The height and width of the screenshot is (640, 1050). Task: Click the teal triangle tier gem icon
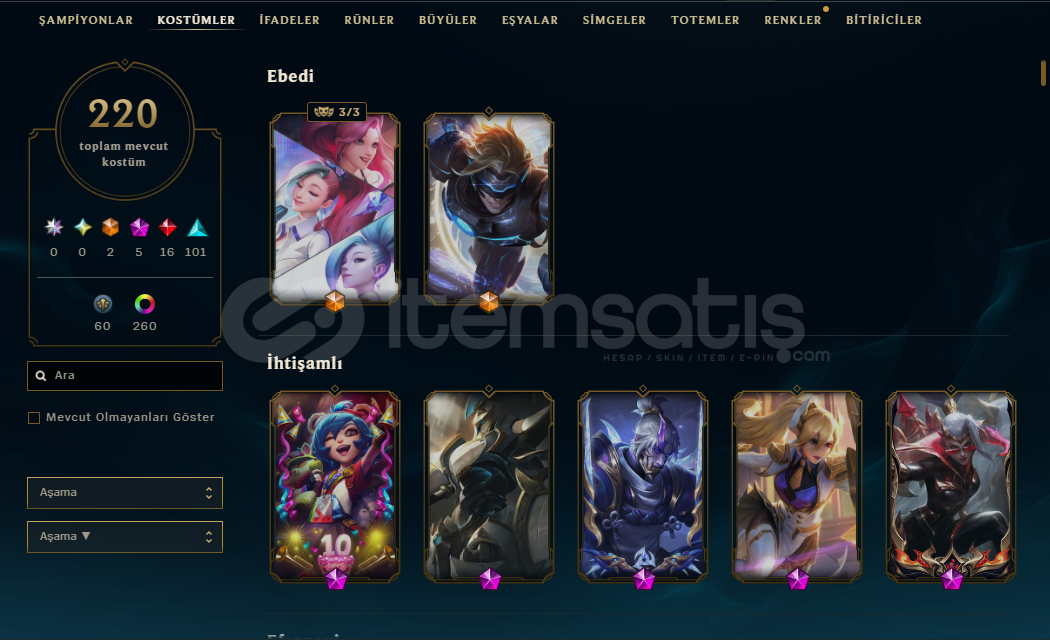[197, 228]
